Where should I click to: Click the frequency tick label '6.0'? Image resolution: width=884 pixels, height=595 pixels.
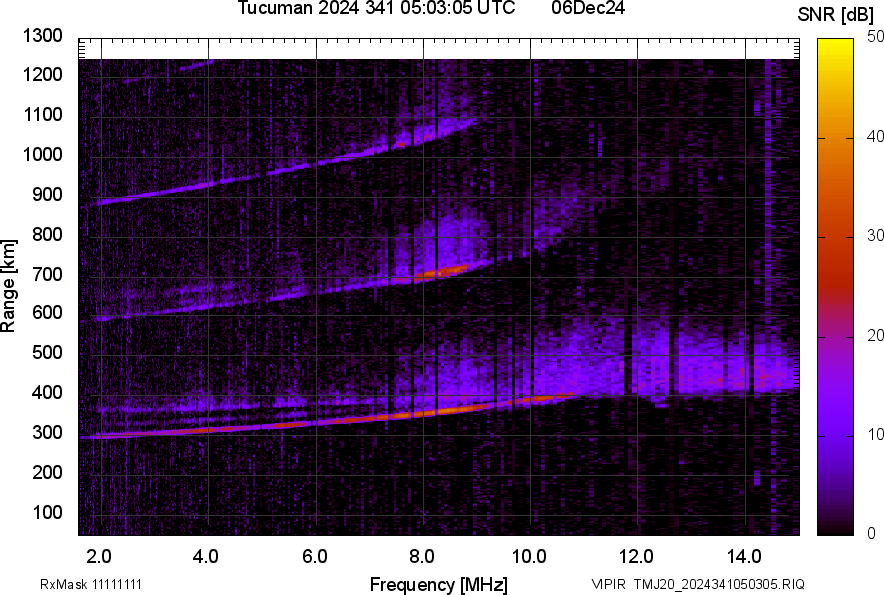[x=315, y=557]
